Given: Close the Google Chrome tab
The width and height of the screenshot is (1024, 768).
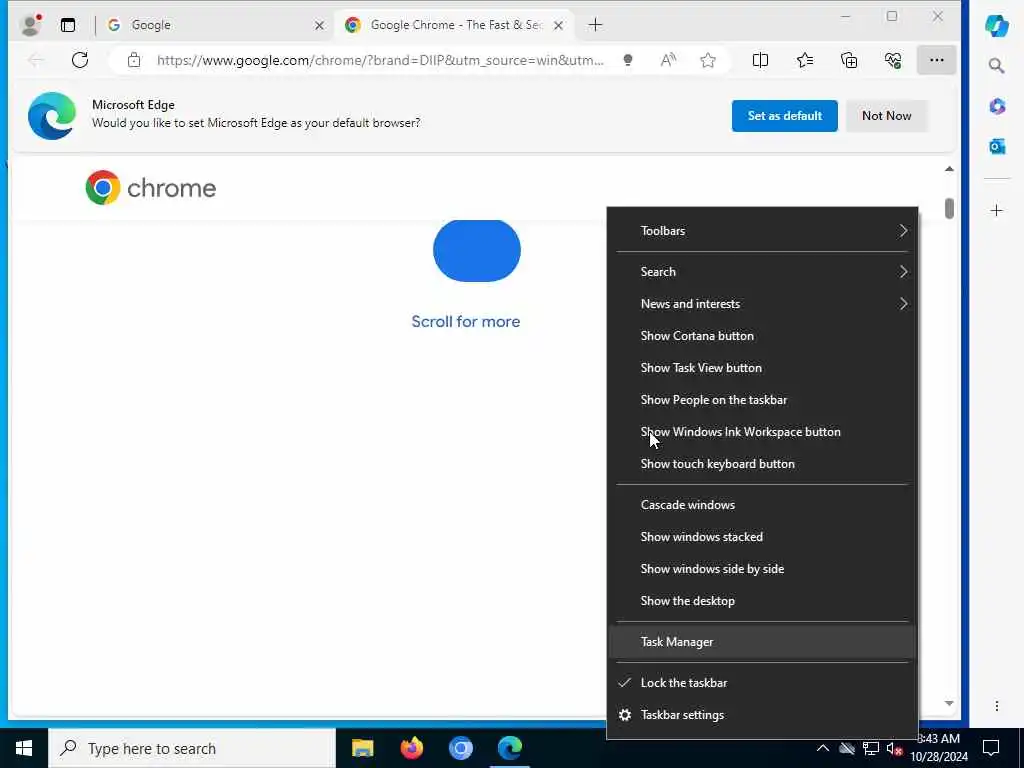Looking at the screenshot, I should coord(558,25).
